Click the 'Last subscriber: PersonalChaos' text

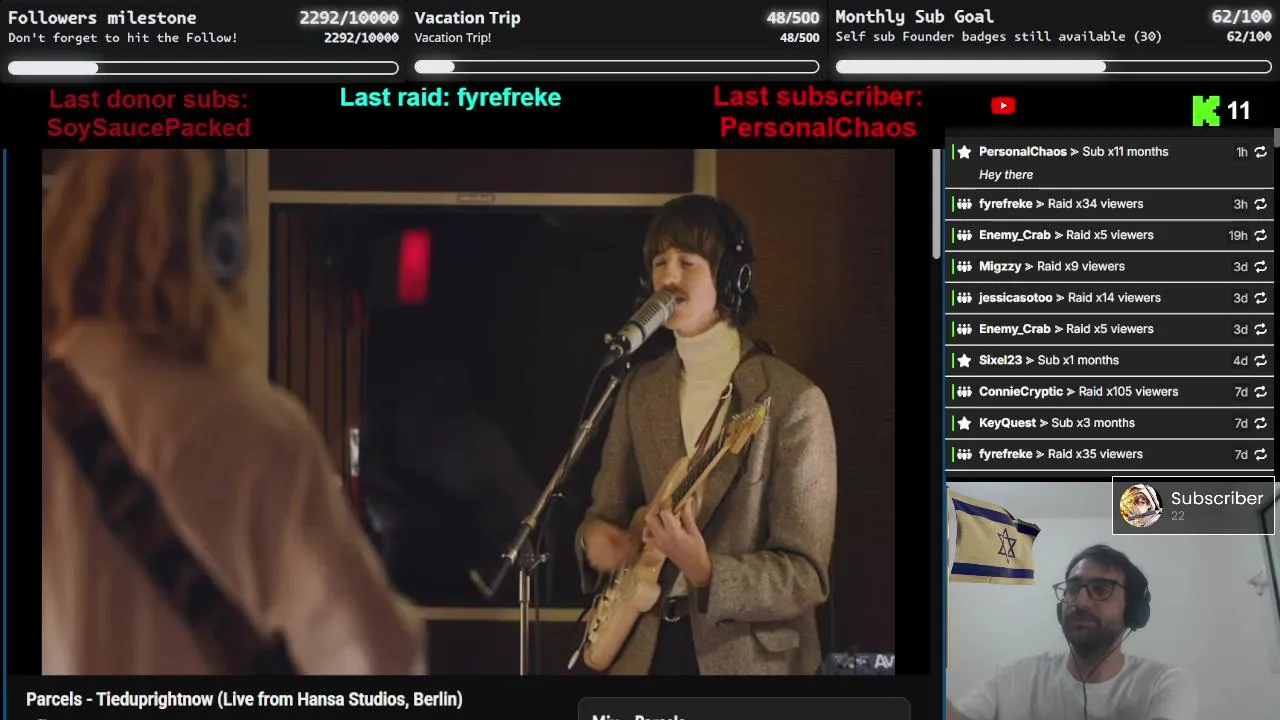(x=818, y=112)
